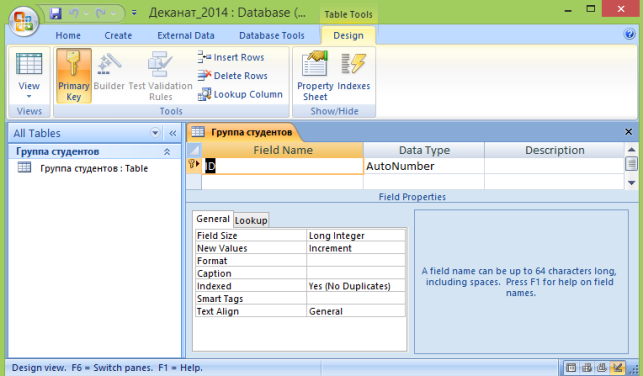Open the Office Button menu

(24, 21)
